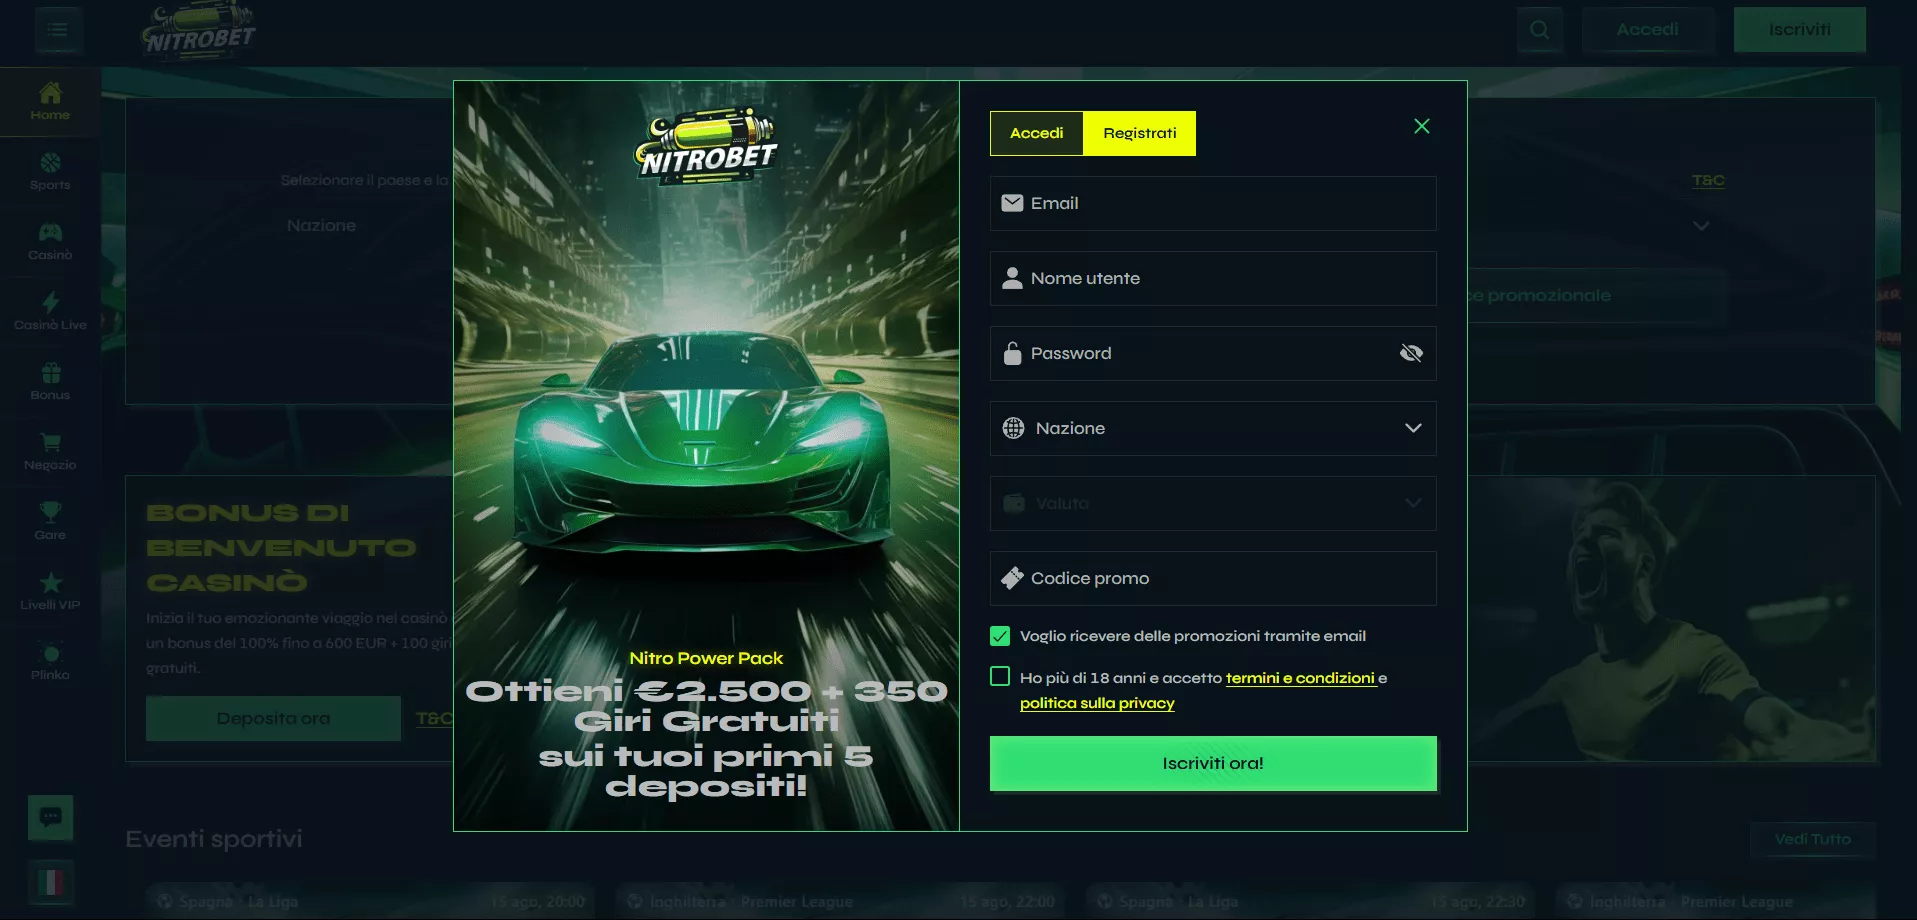Viewport: 1917px width, 920px height.
Task: Open the search magnifier icon
Action: (1540, 30)
